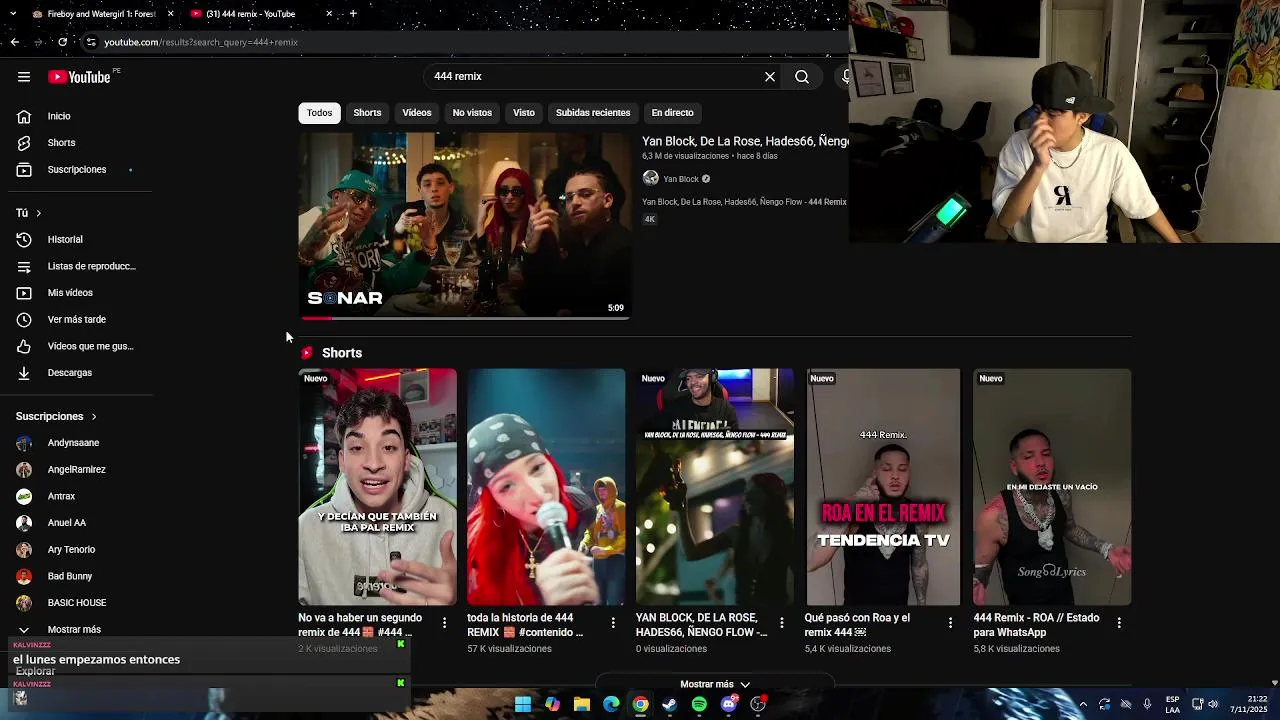Open Discord from the taskbar
Screen dimensions: 1280x720
click(729, 704)
